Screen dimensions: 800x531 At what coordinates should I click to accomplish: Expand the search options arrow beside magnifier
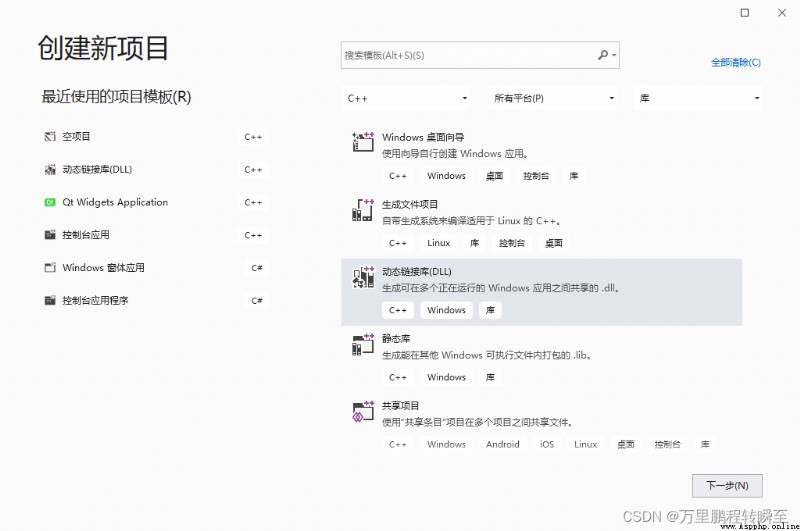[x=614, y=55]
